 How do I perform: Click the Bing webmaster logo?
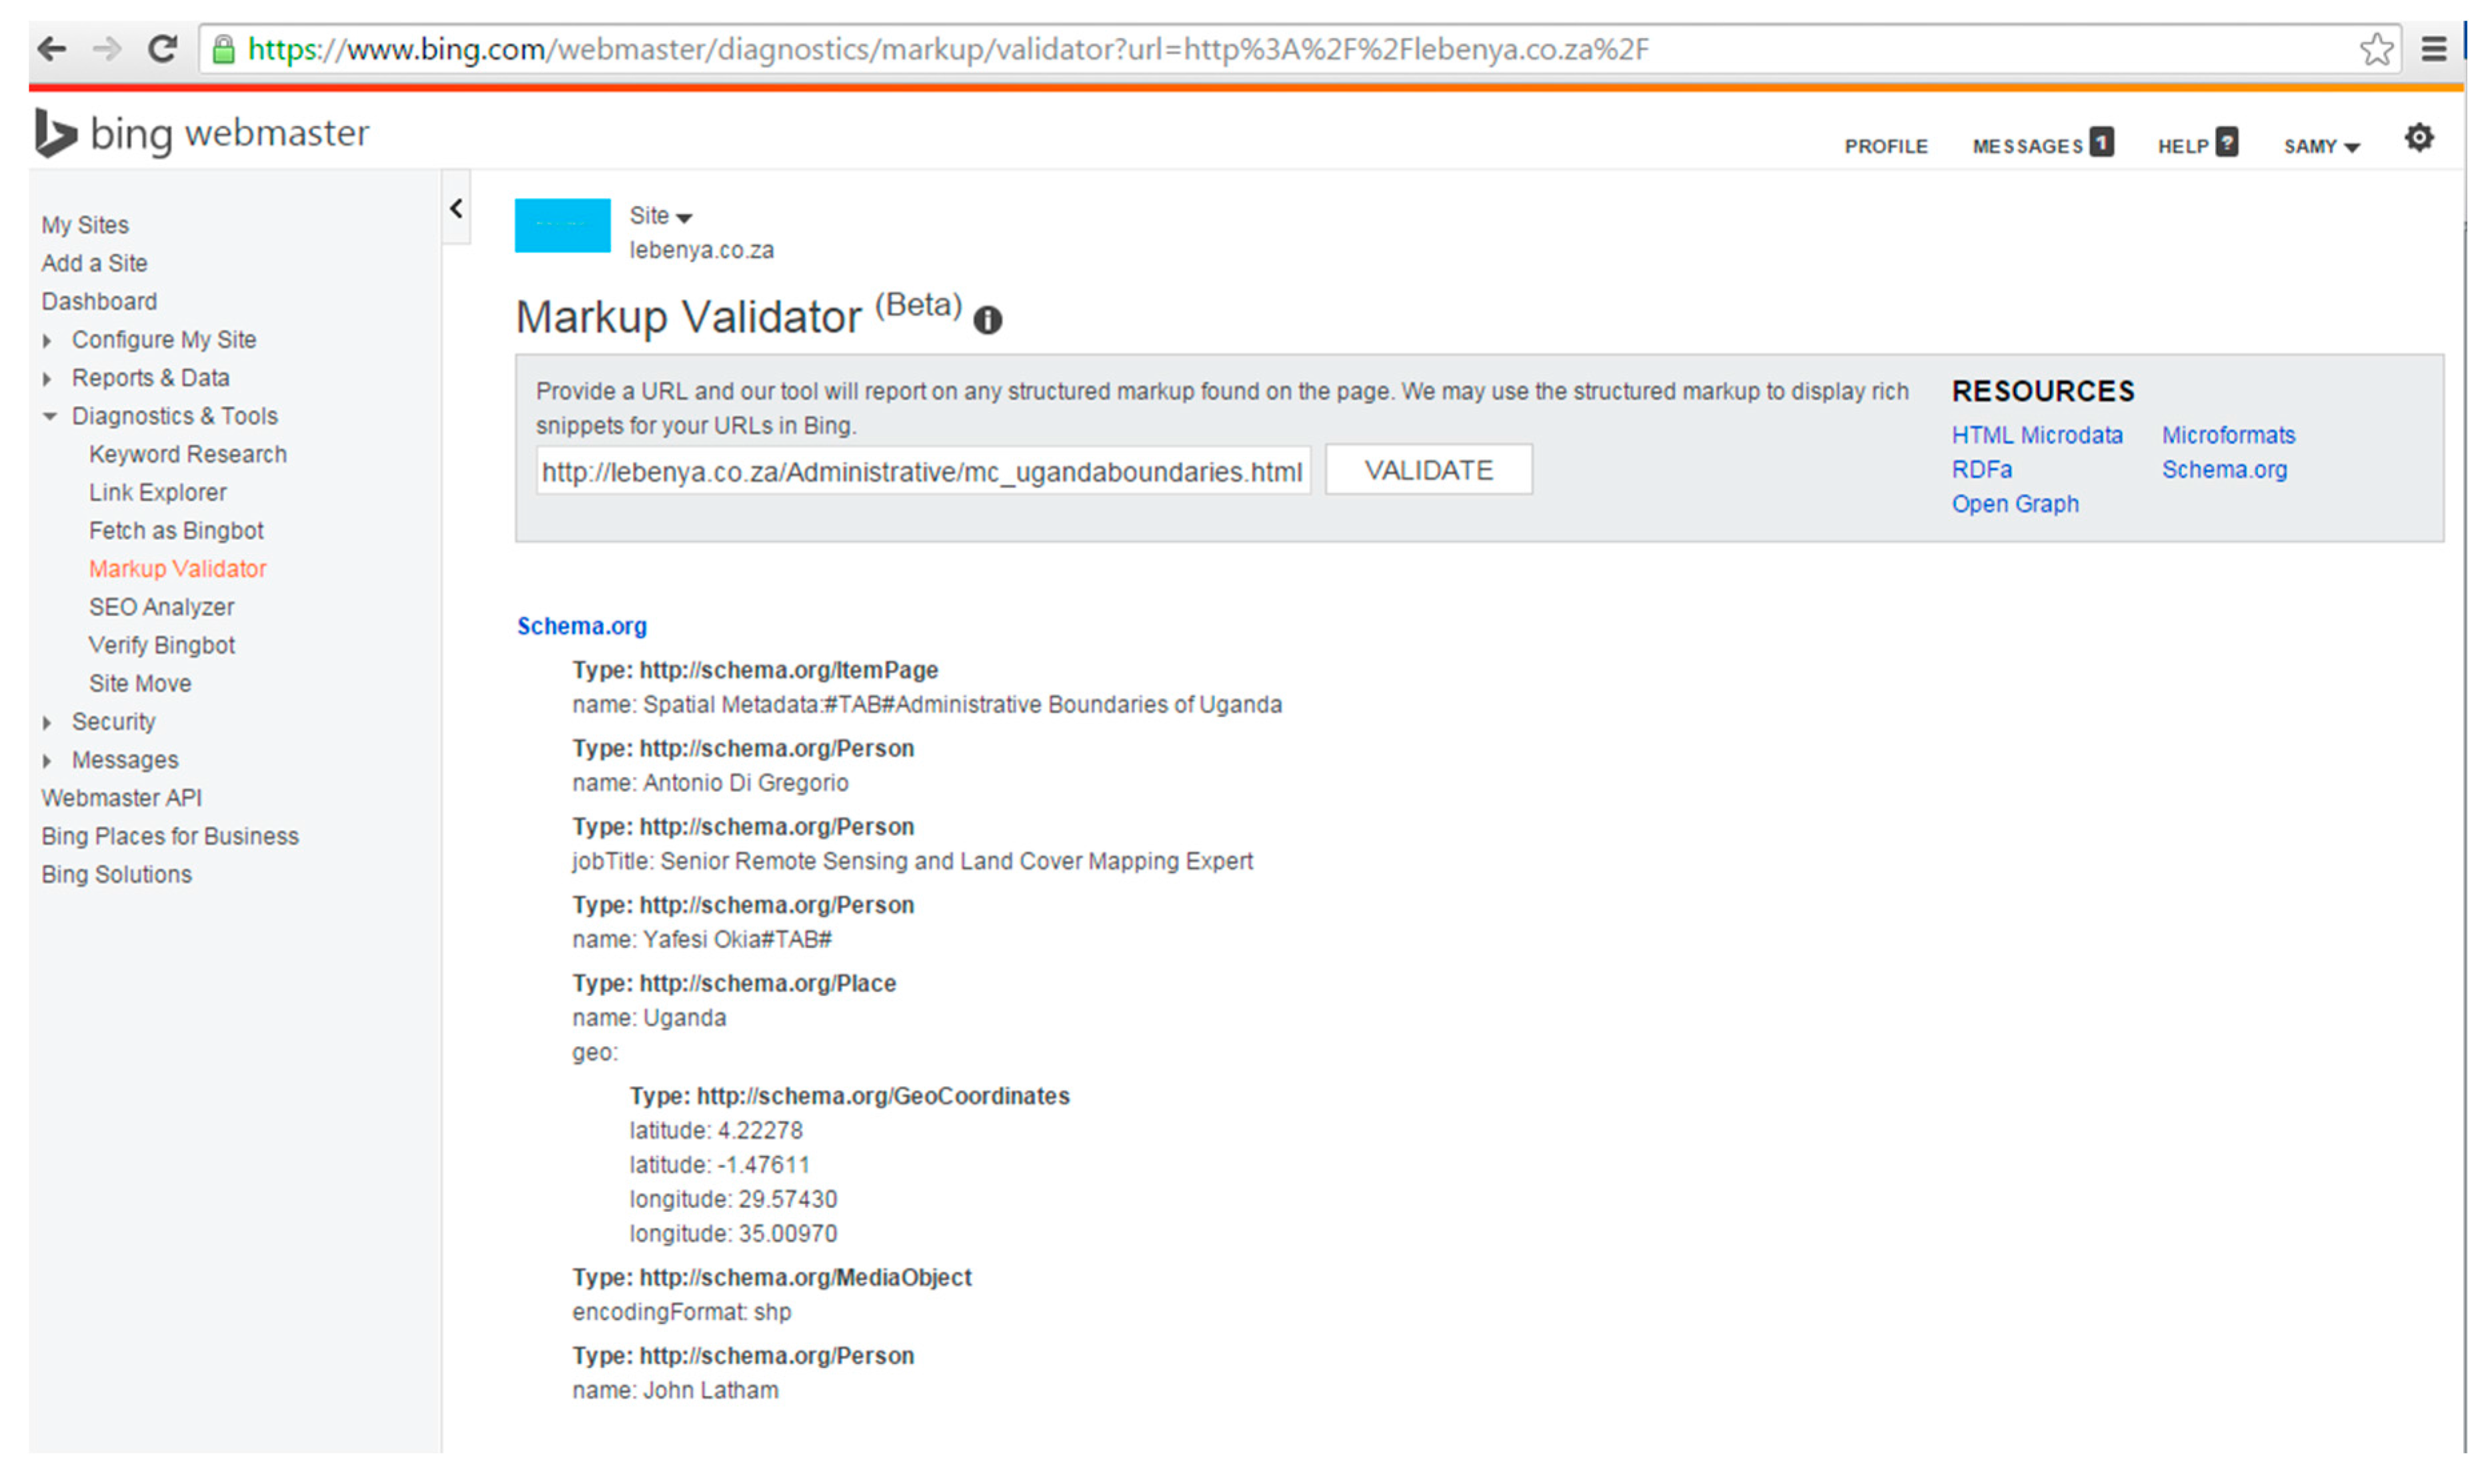(203, 133)
